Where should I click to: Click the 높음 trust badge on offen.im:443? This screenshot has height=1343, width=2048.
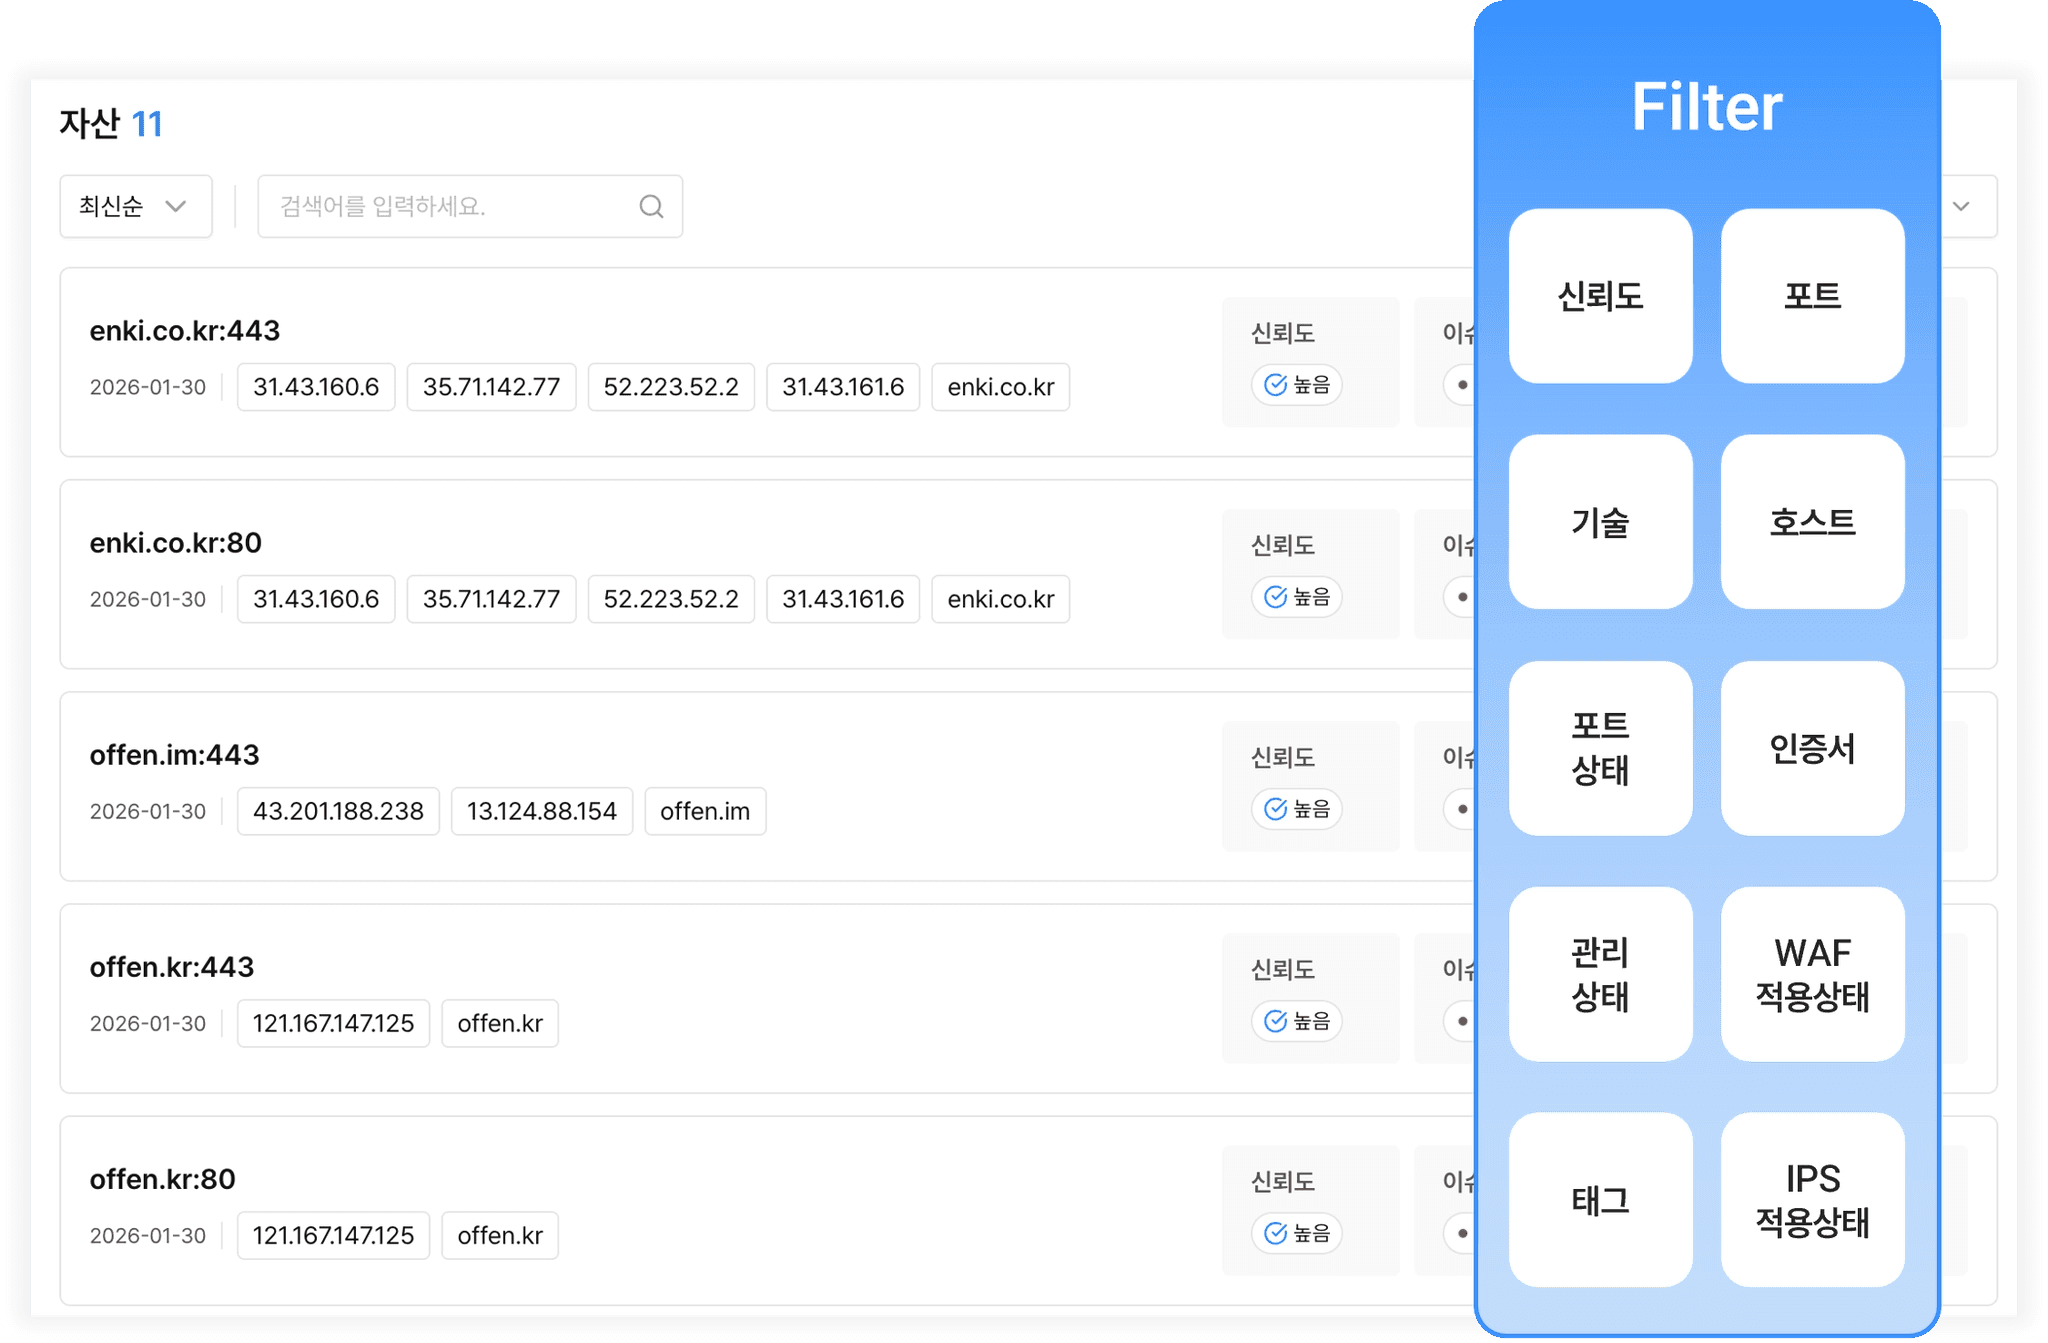click(1296, 809)
